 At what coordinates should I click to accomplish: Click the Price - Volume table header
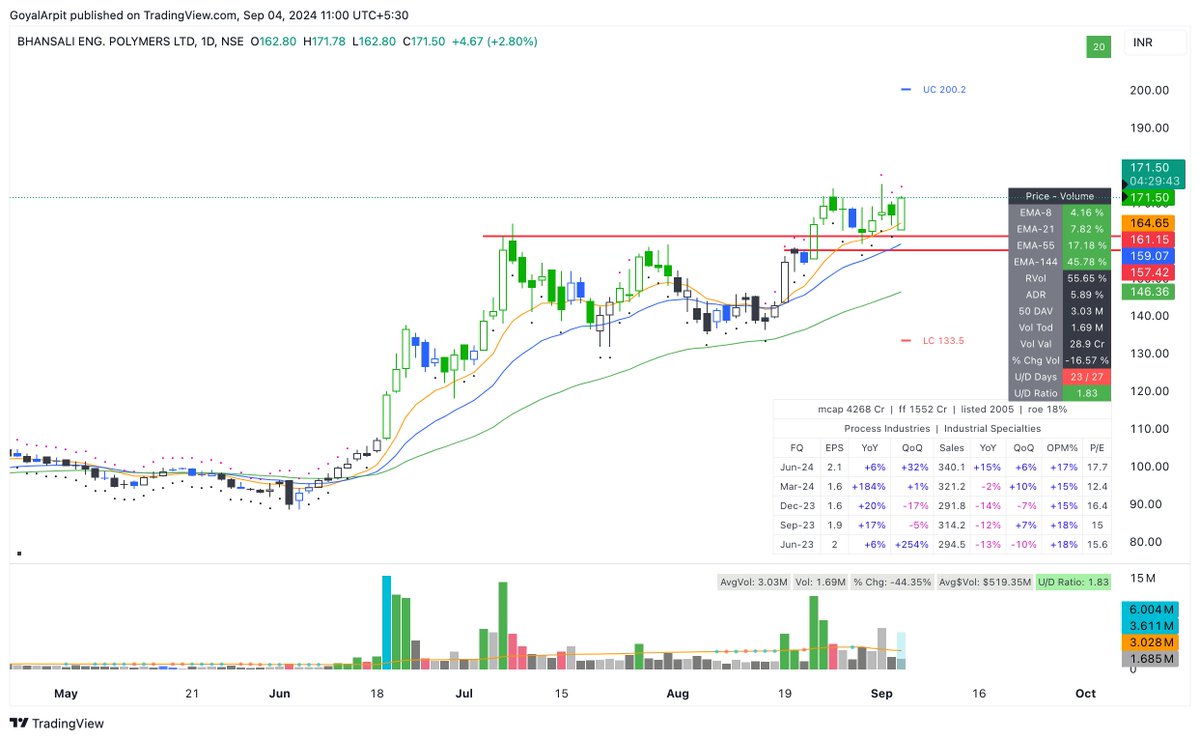(x=1059, y=196)
